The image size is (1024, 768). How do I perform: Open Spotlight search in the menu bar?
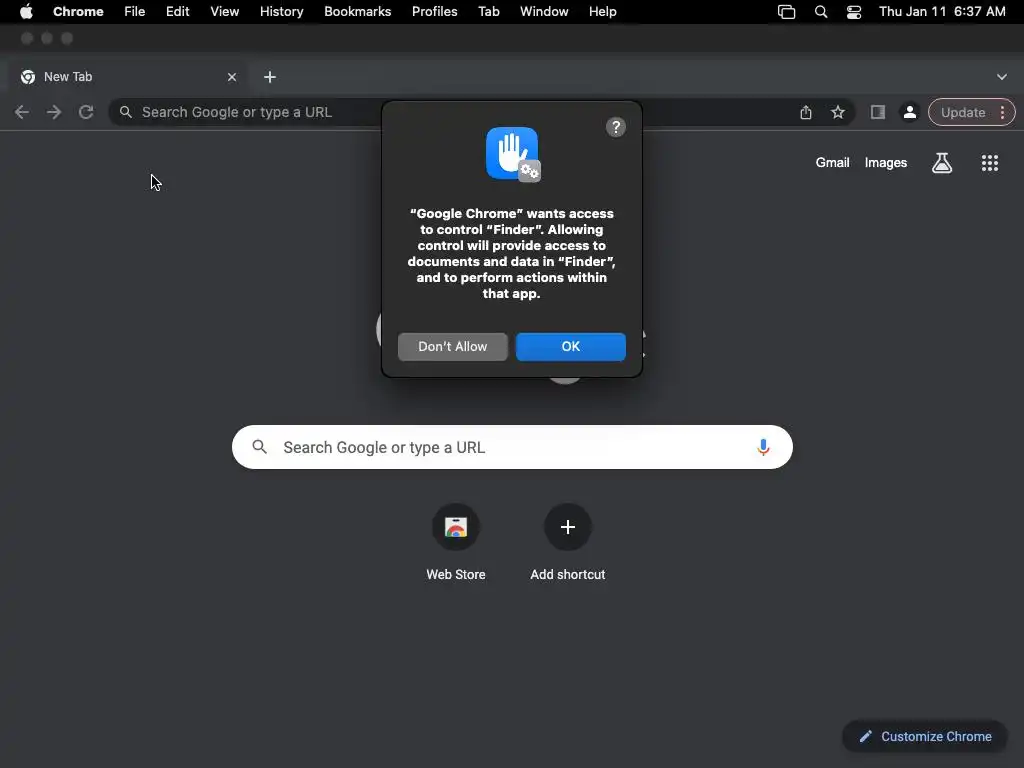coord(821,12)
